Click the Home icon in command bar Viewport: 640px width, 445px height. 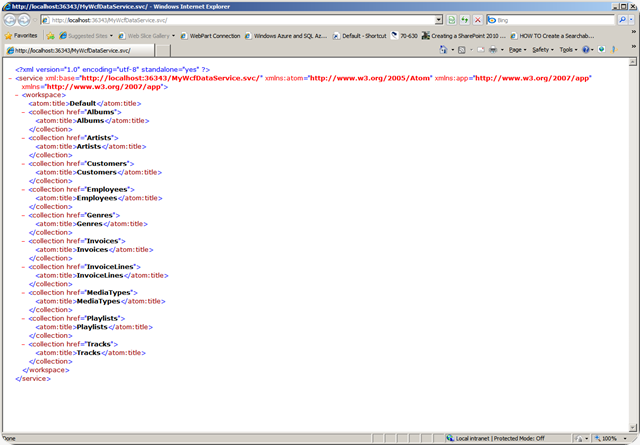(443, 49)
